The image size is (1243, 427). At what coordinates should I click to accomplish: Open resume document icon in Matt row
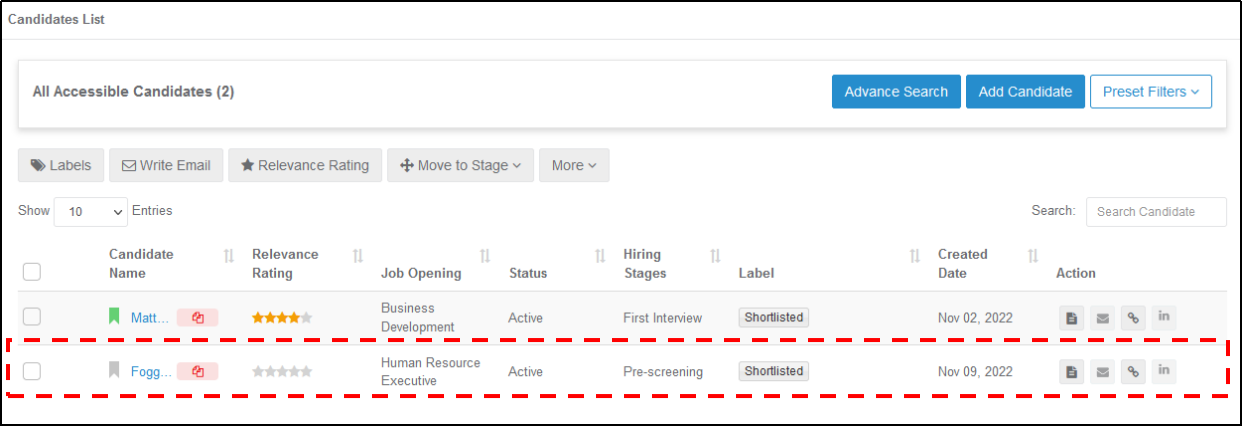tap(1071, 318)
